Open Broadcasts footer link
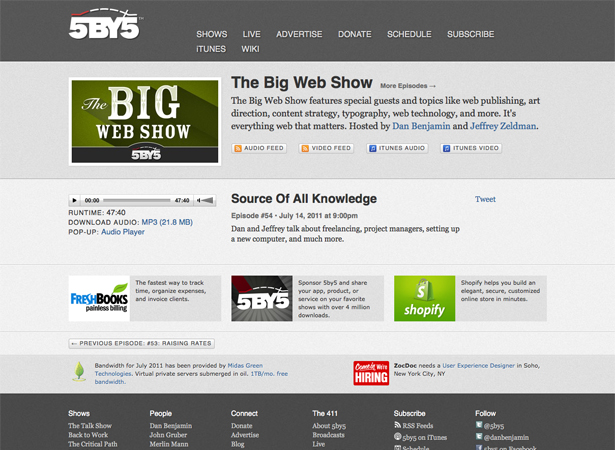 click(x=328, y=435)
